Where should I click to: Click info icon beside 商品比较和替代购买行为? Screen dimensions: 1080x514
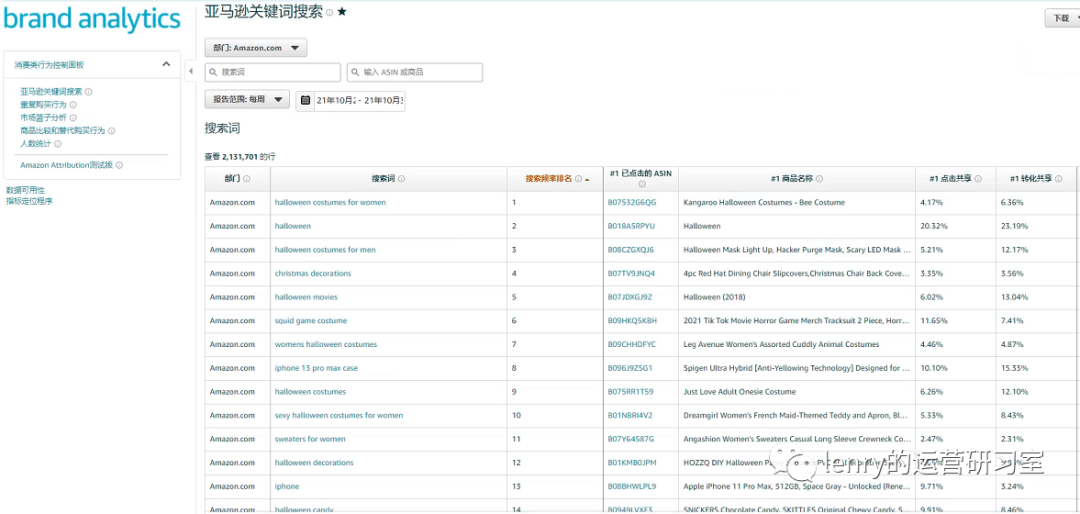[x=112, y=131]
